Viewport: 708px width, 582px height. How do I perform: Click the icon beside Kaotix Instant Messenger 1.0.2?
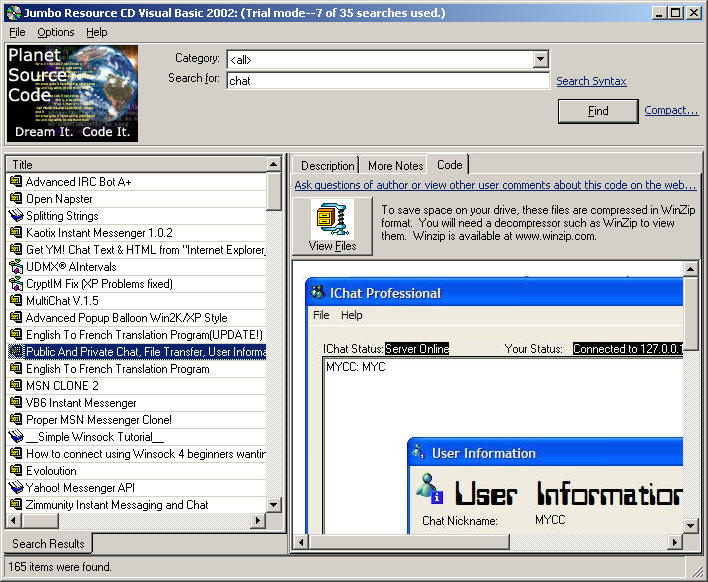coord(16,233)
